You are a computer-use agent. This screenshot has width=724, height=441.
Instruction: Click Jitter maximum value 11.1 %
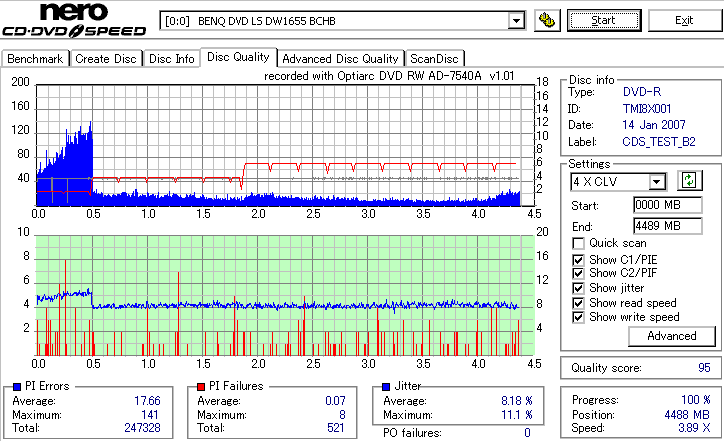point(517,415)
